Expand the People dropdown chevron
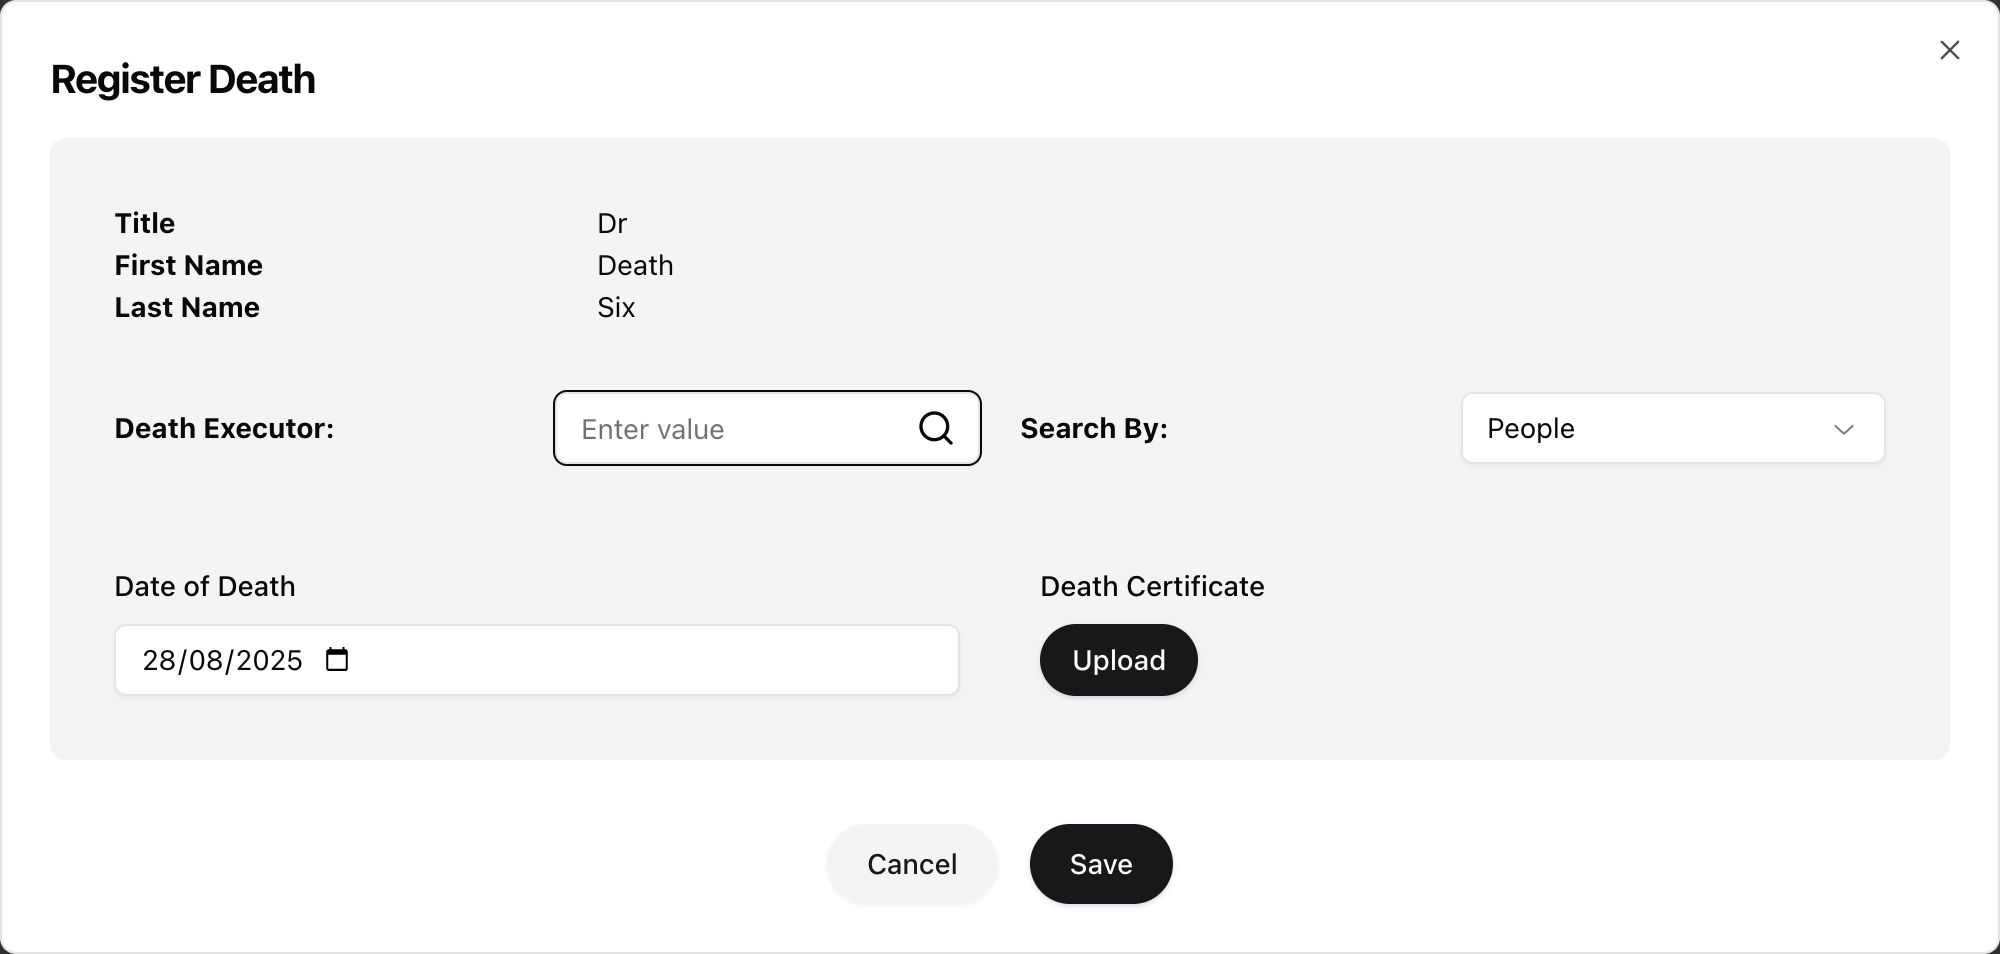This screenshot has width=2000, height=954. pyautogui.click(x=1844, y=429)
